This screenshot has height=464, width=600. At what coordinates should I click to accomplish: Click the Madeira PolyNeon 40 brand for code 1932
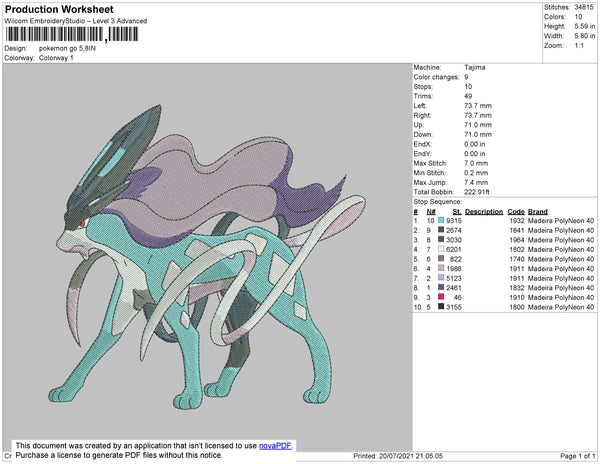[561, 221]
